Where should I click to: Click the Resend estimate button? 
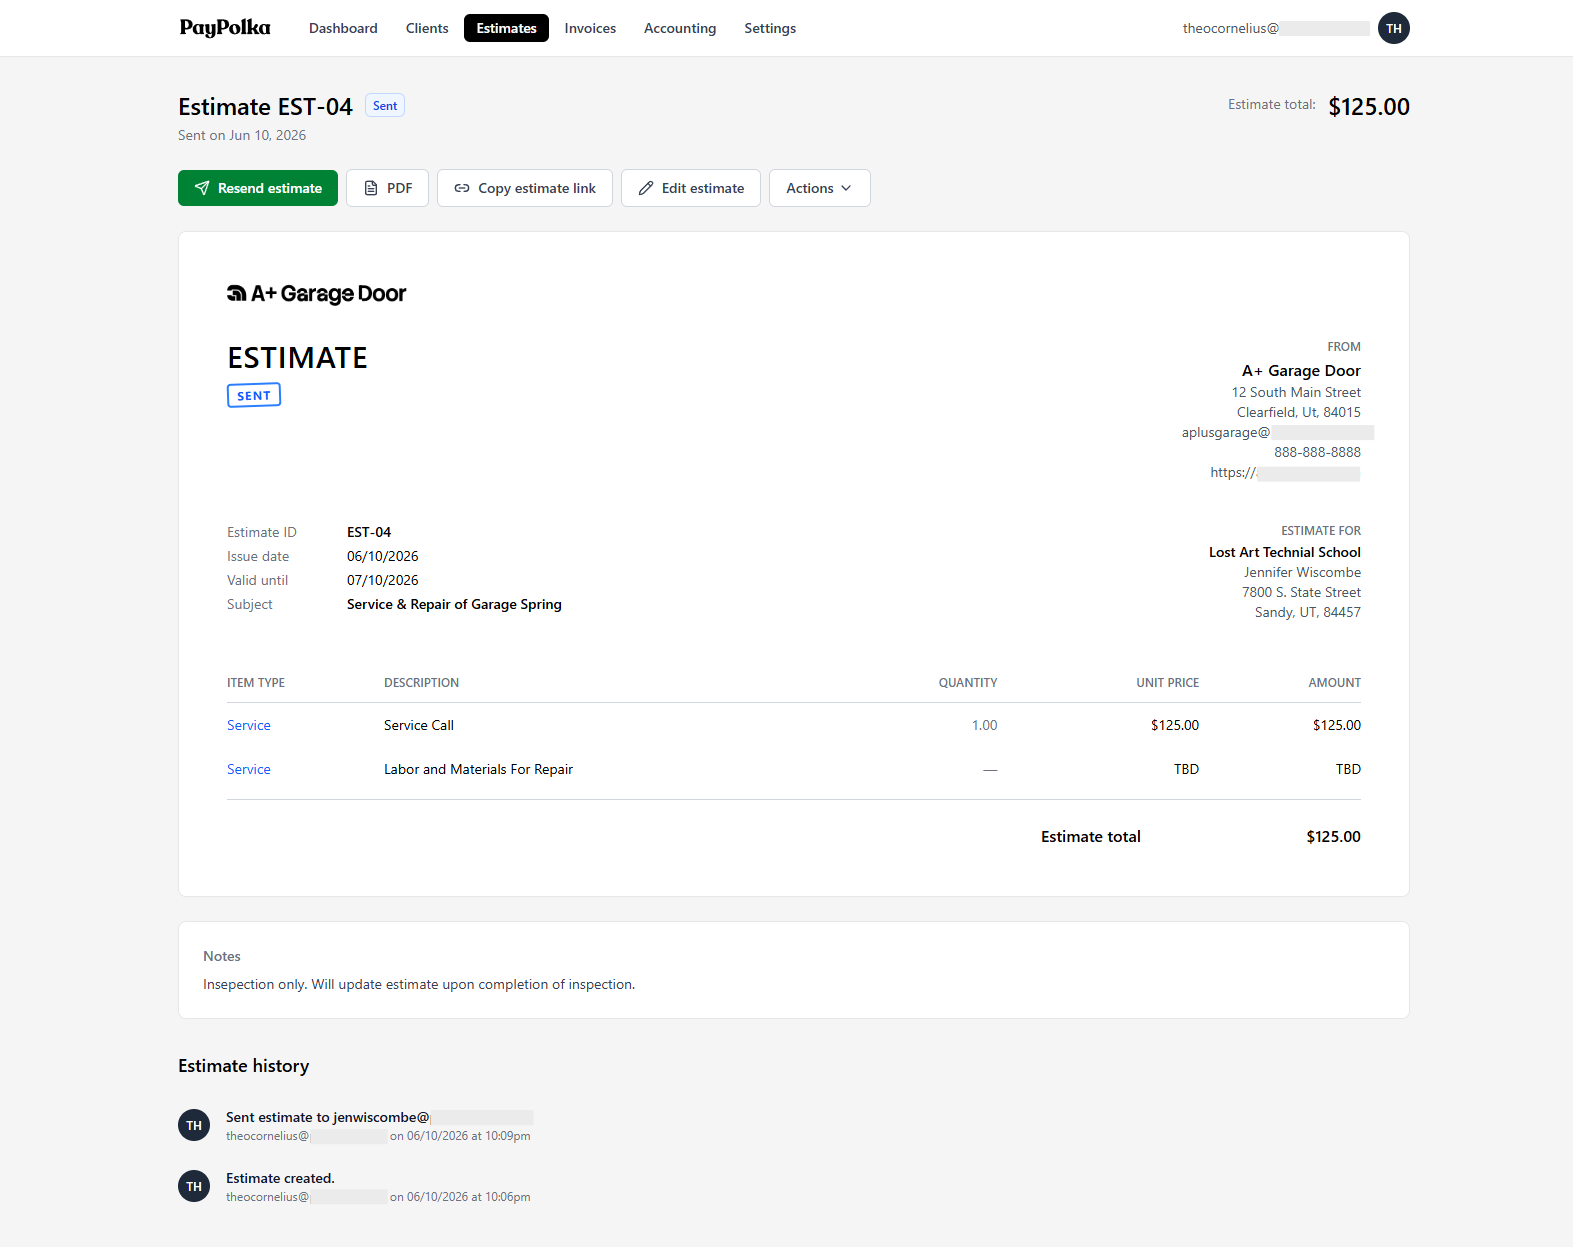point(258,188)
